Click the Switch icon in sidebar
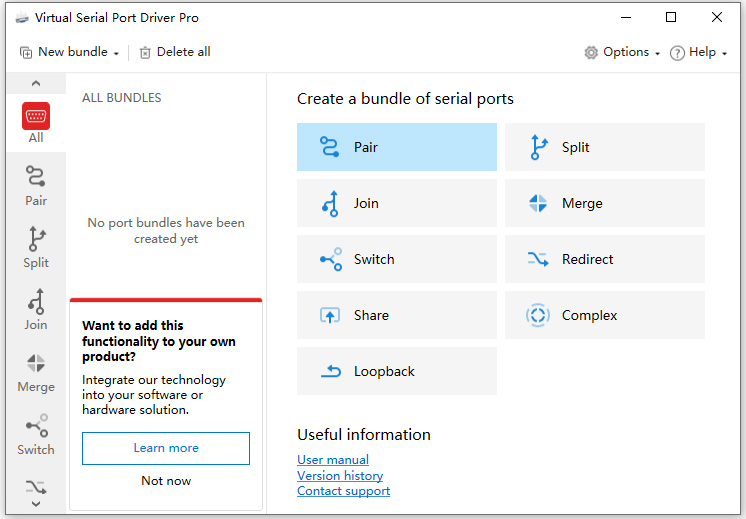 pyautogui.click(x=36, y=434)
